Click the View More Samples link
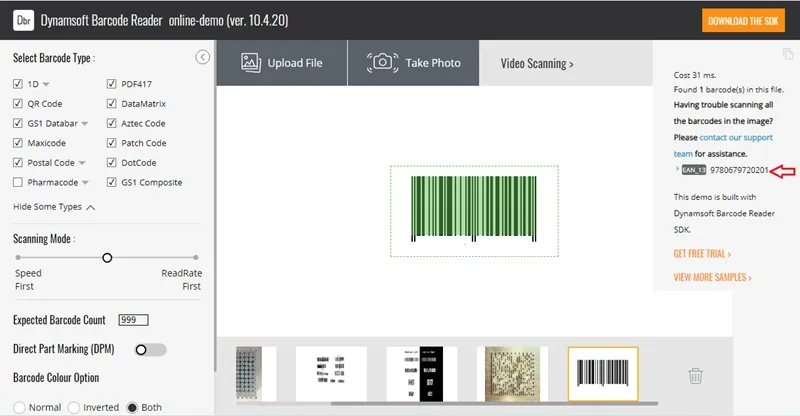The height and width of the screenshot is (416, 800). click(x=712, y=277)
